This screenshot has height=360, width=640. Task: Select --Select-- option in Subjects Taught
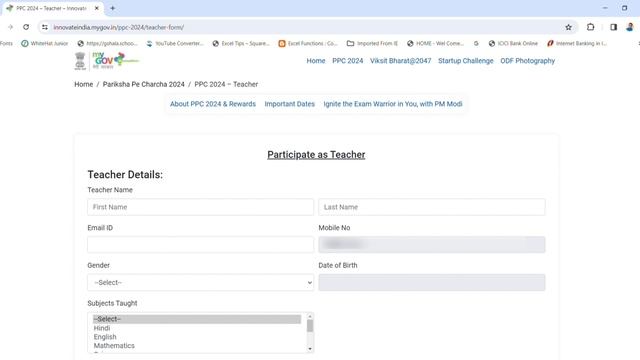click(197, 319)
